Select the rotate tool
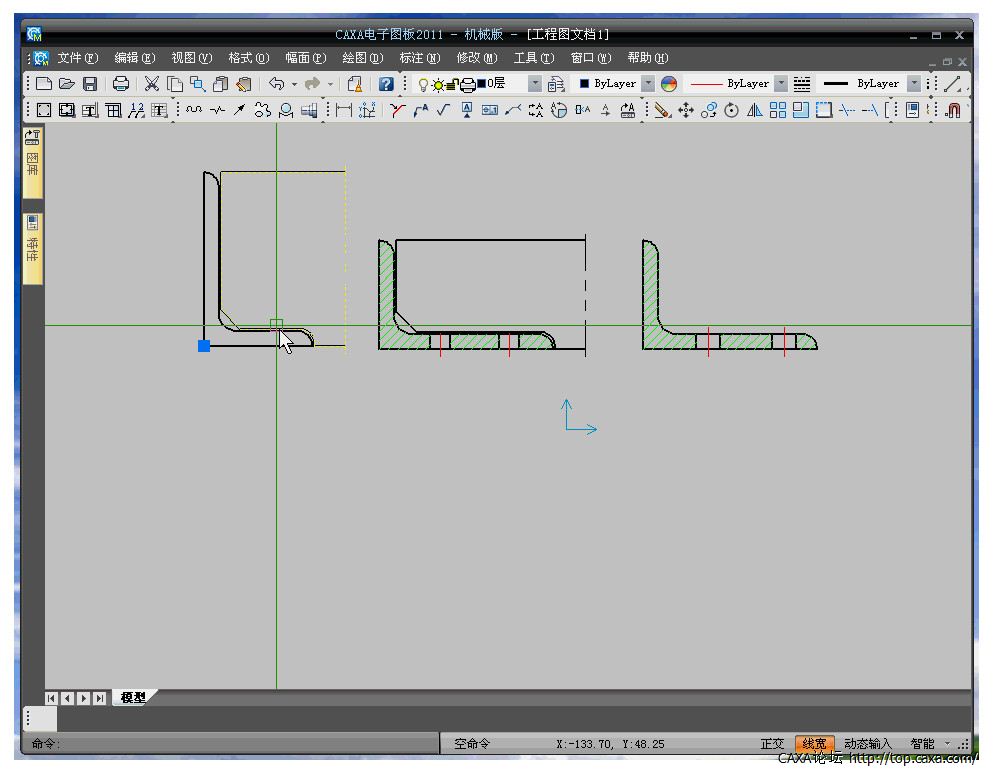Viewport: 993px width, 775px height. [731, 110]
